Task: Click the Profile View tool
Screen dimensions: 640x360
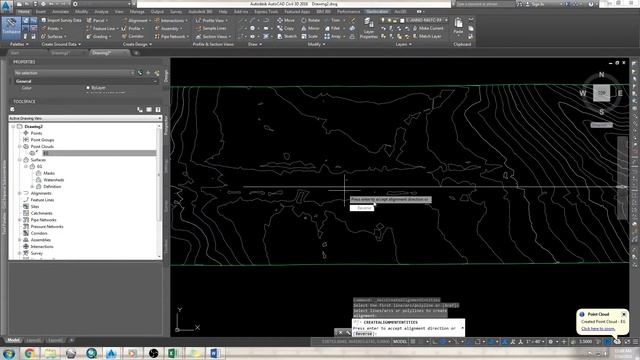Action: (x=211, y=20)
